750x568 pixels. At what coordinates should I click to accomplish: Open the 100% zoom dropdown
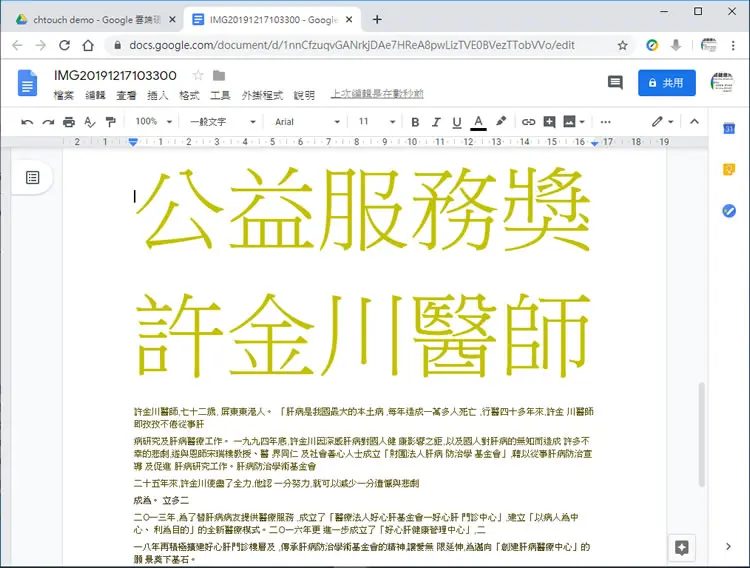153,122
